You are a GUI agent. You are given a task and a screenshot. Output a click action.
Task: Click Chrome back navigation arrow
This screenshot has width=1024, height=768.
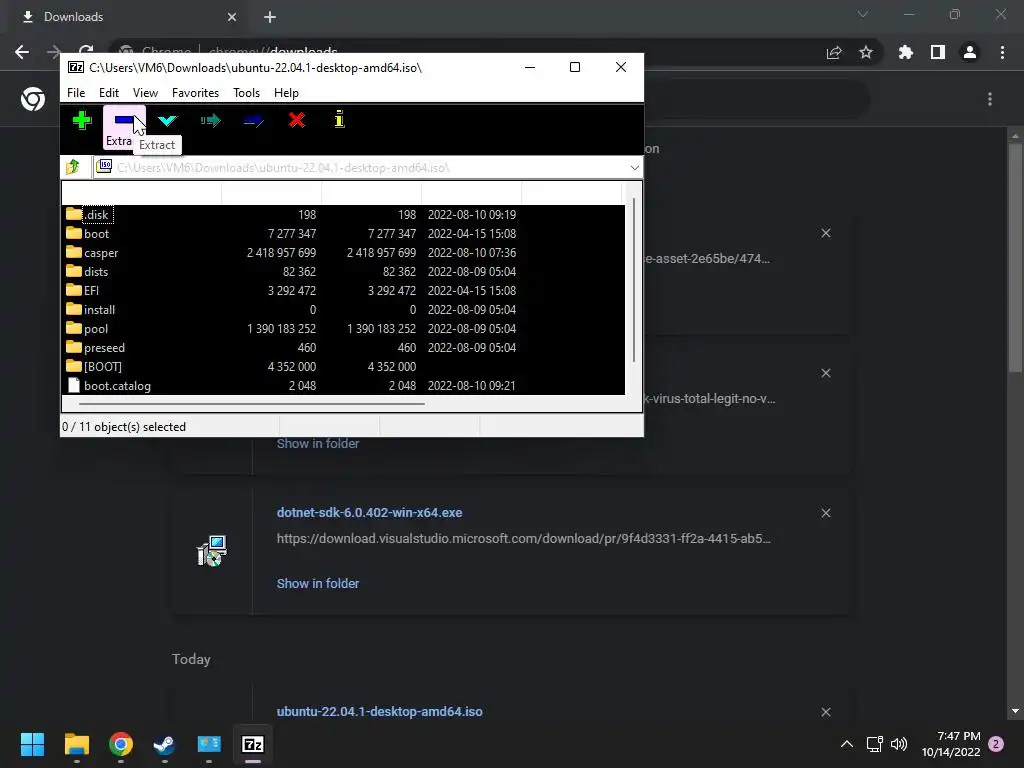pos(22,52)
